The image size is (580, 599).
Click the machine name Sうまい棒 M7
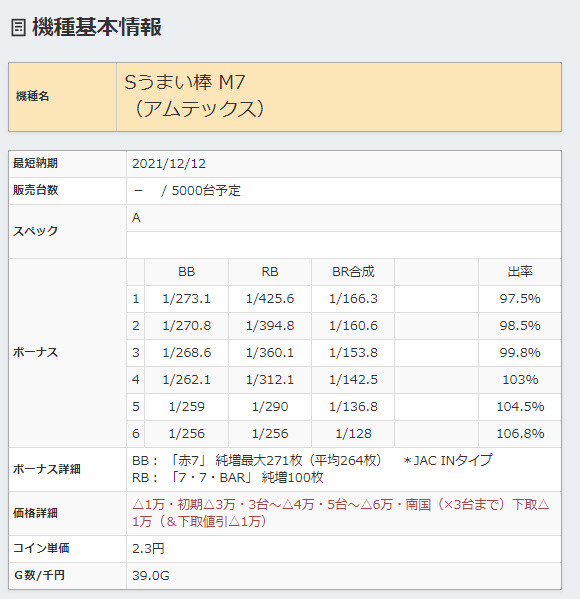[x=185, y=82]
